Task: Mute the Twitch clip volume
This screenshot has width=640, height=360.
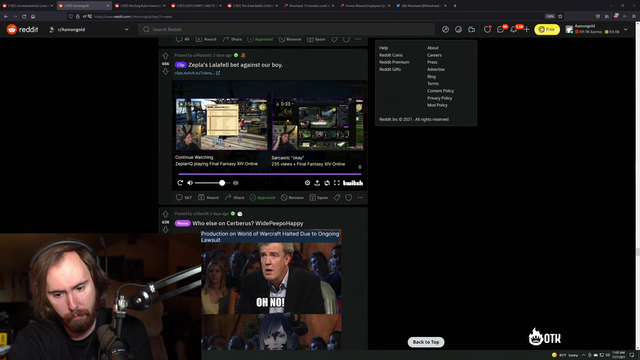Action: pos(190,183)
